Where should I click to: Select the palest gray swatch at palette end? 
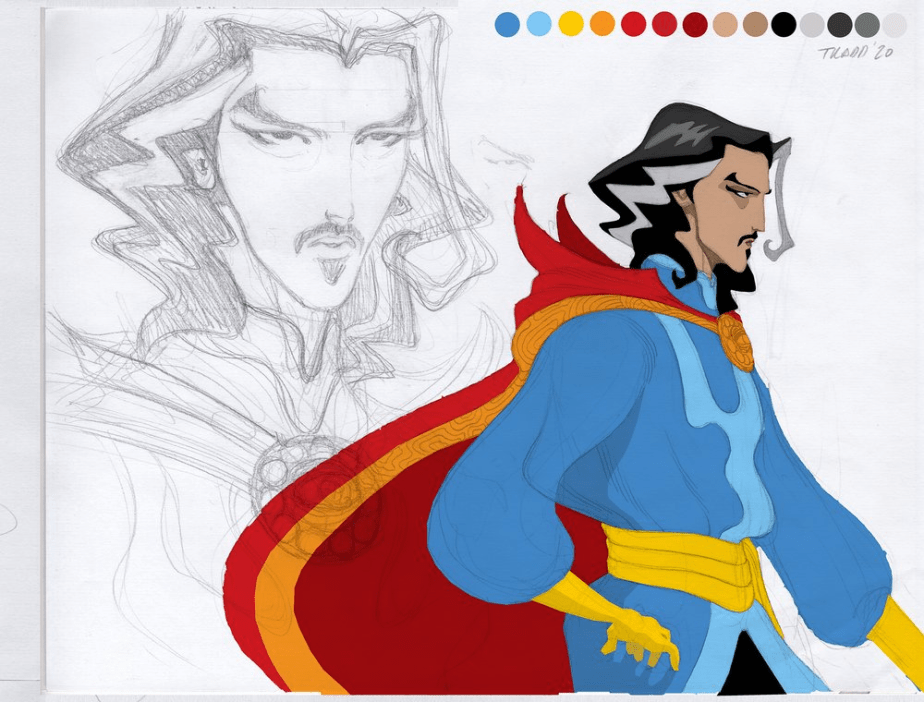(x=894, y=24)
